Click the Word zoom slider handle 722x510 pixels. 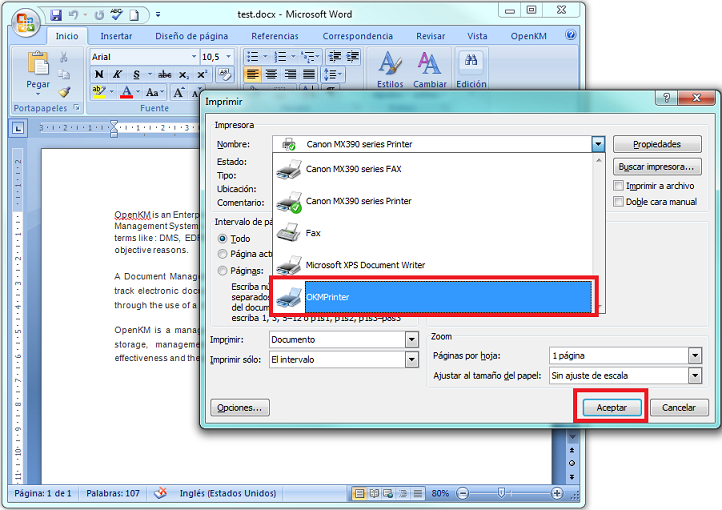tap(501, 493)
